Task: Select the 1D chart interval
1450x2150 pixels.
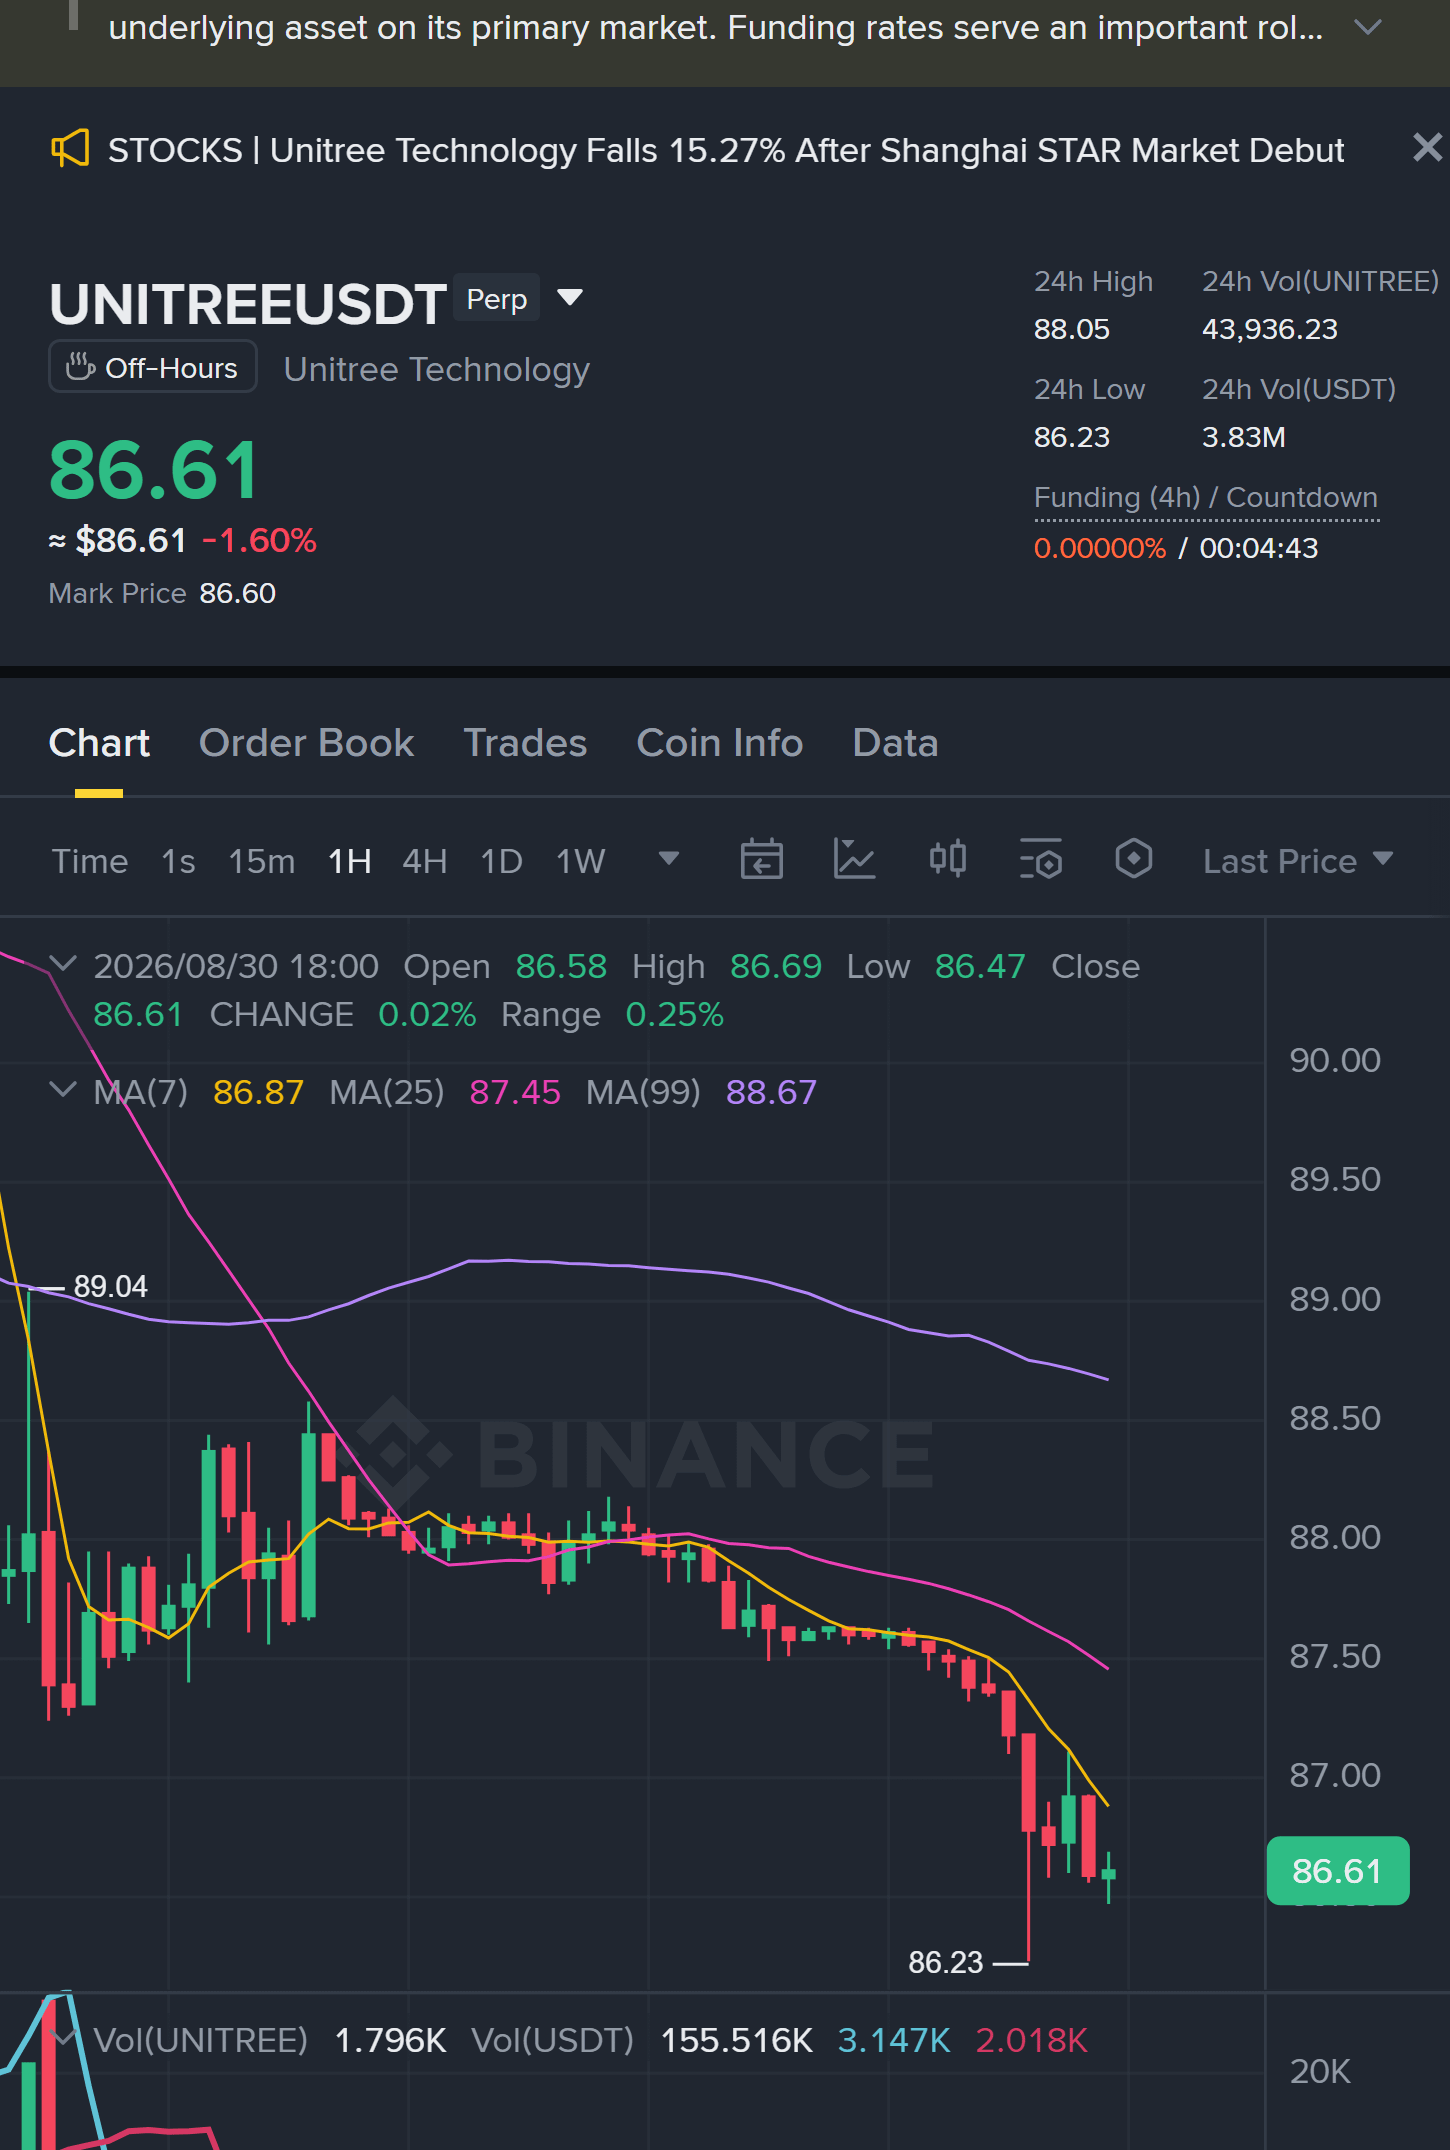Action: pyautogui.click(x=502, y=861)
